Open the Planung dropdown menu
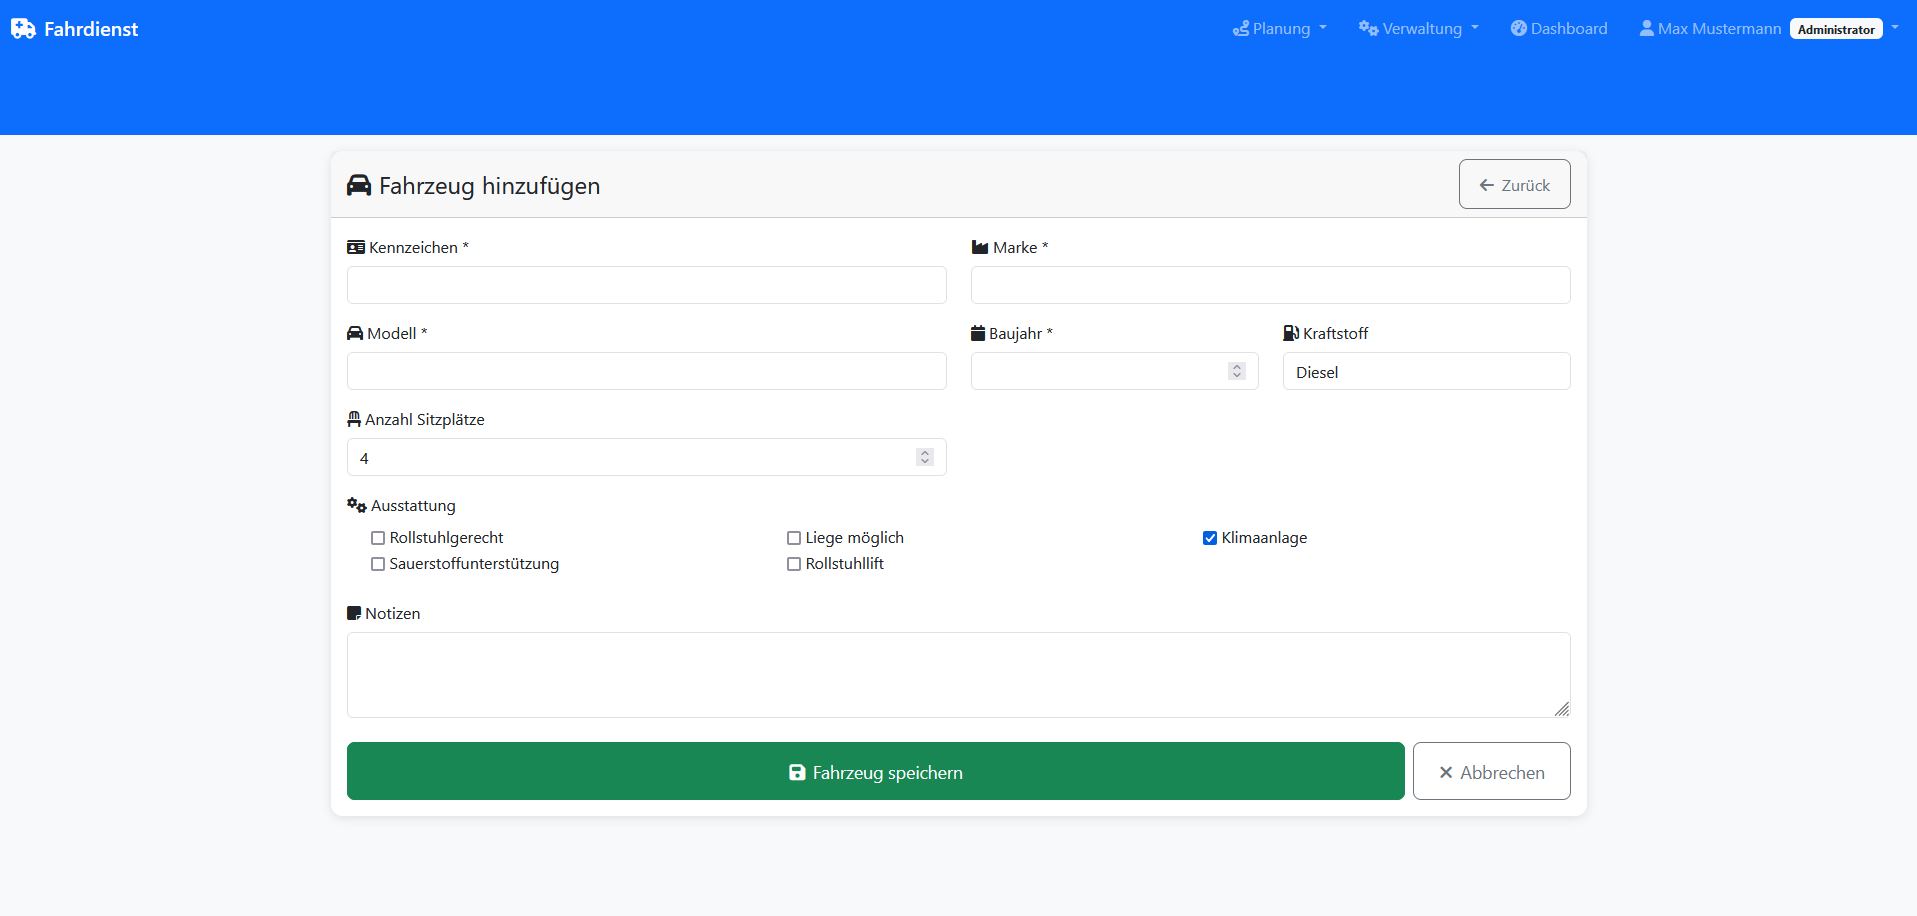This screenshot has width=1917, height=916. [x=1279, y=28]
